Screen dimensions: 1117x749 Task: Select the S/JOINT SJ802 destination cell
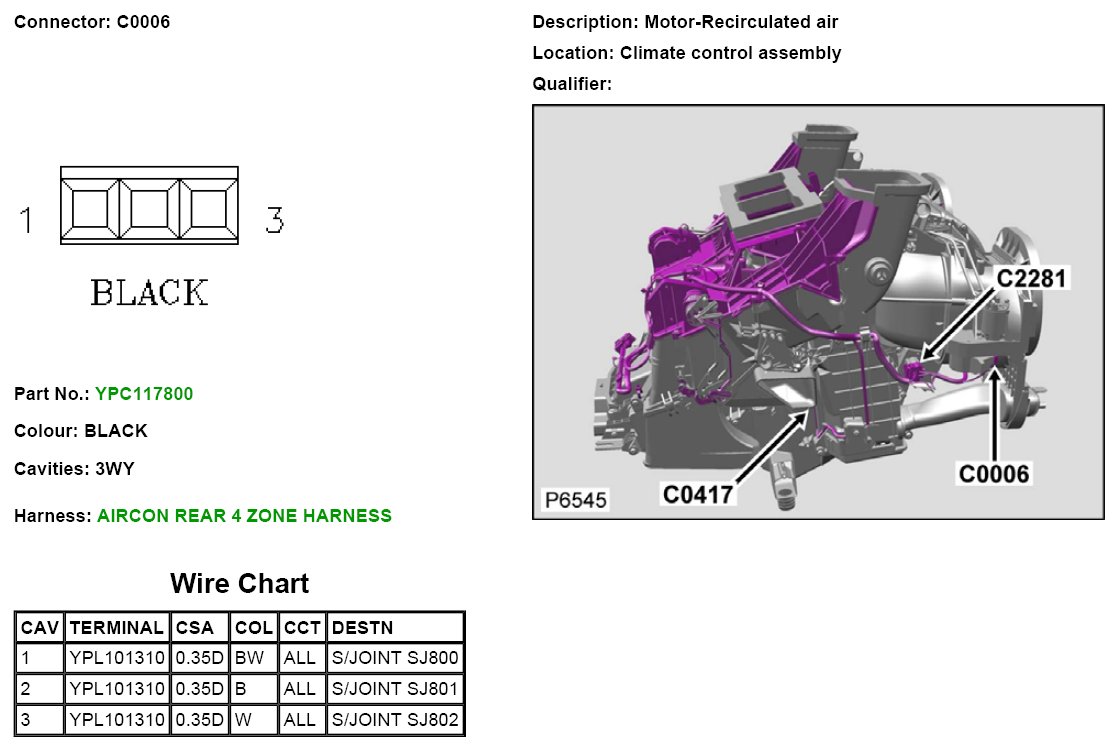pyautogui.click(x=395, y=720)
